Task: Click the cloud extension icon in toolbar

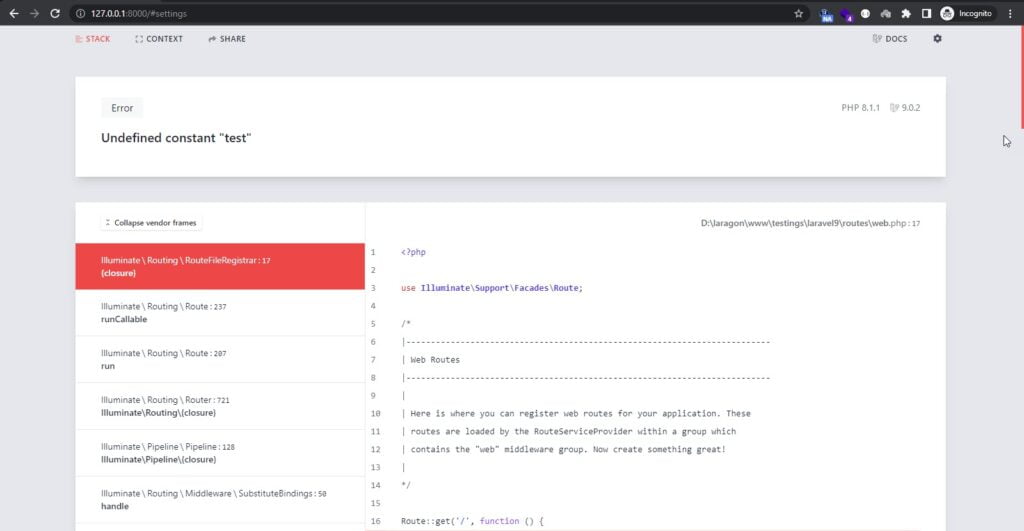Action: [x=886, y=13]
